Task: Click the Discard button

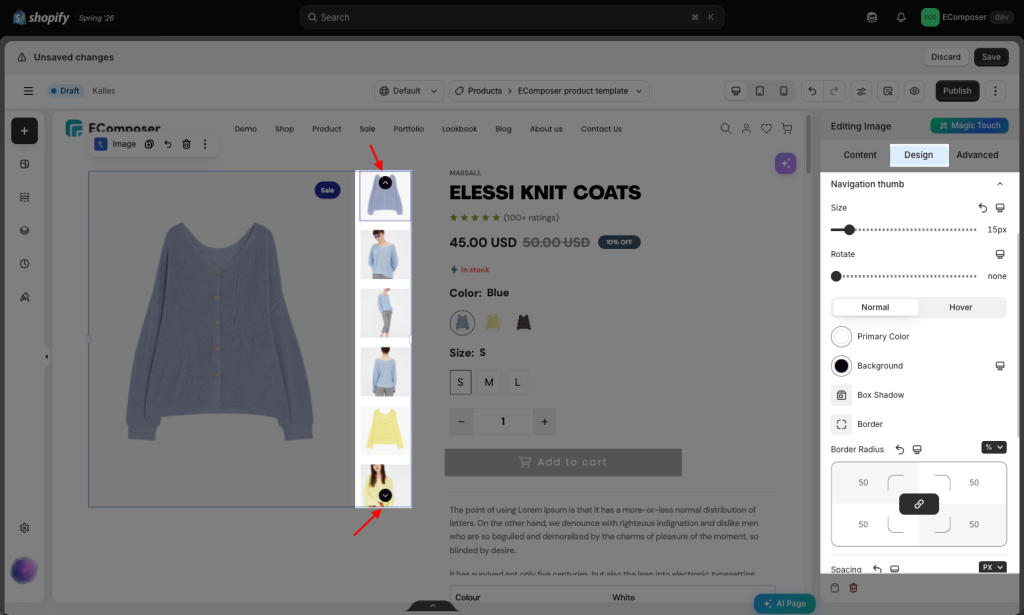Action: coord(946,57)
